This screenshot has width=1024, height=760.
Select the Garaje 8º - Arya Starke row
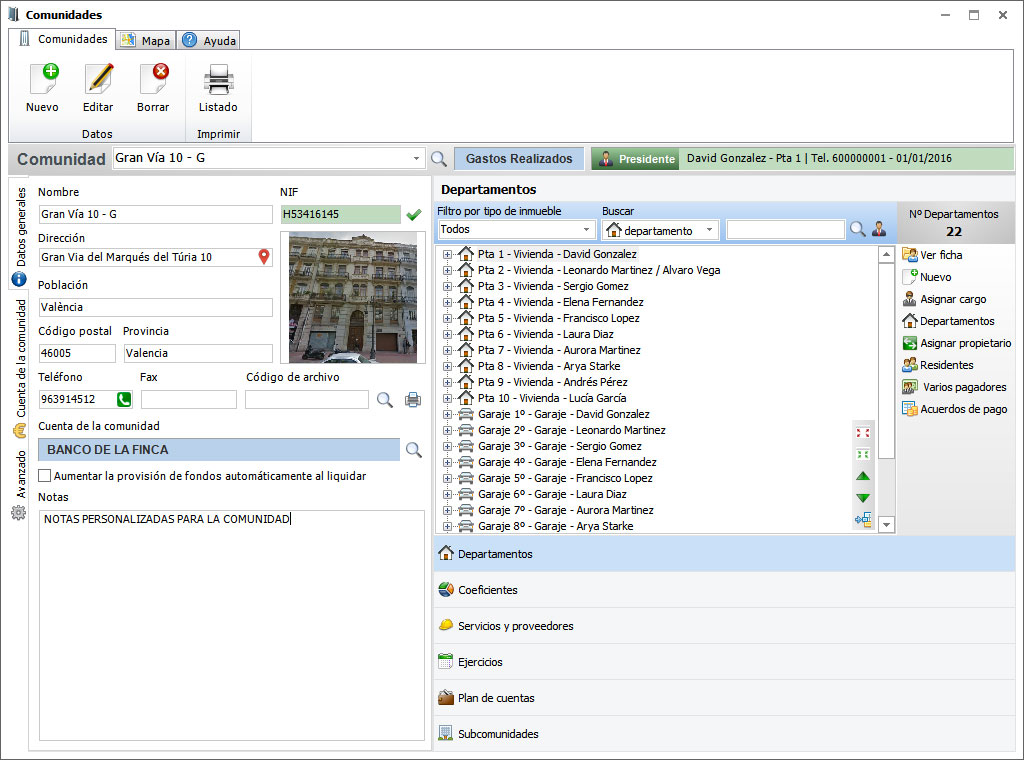[x=555, y=526]
